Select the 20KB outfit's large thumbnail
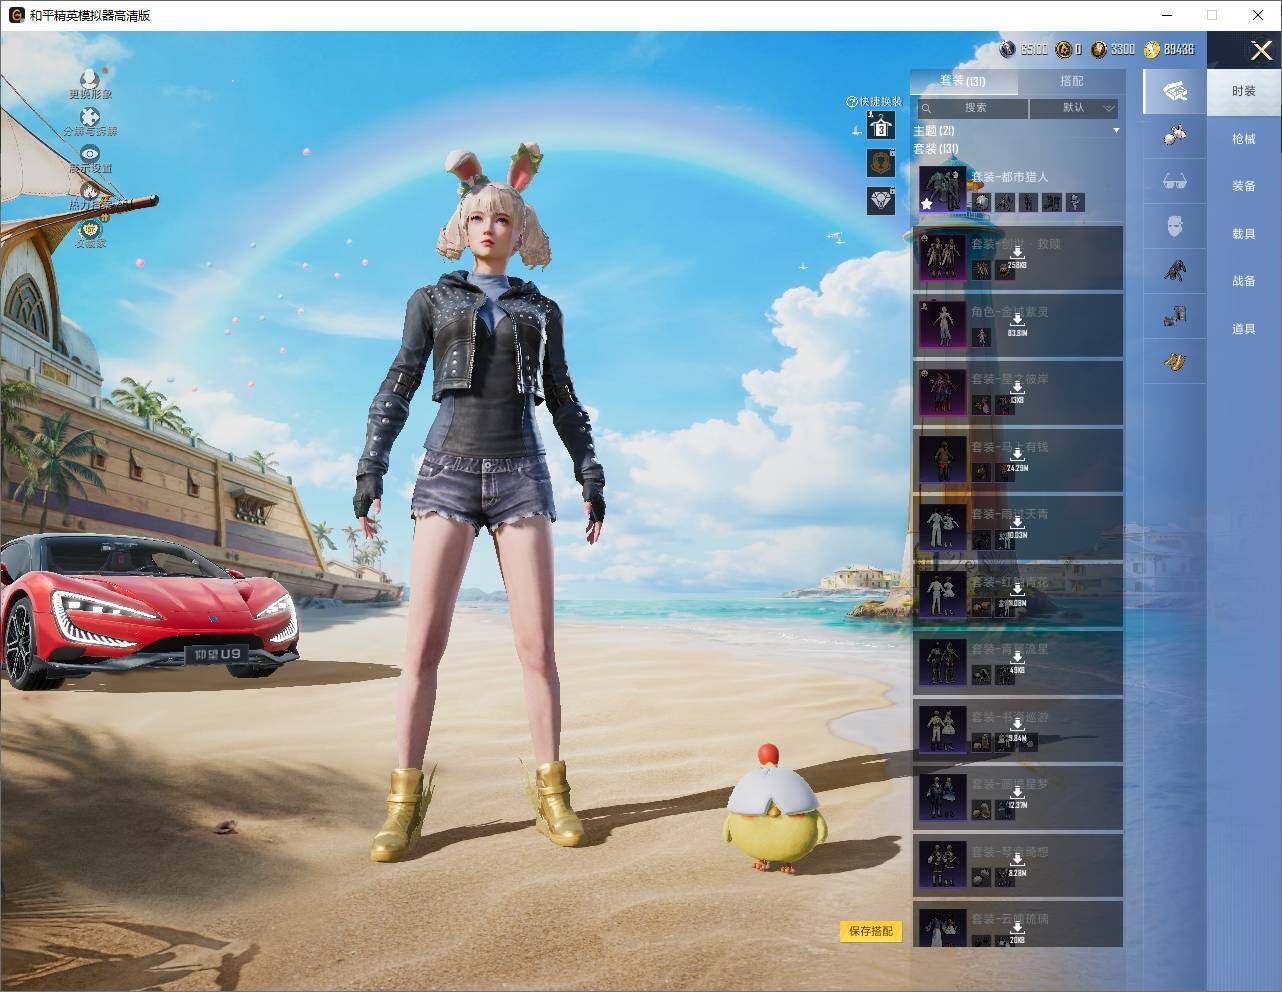This screenshot has height=992, width=1282. point(942,927)
